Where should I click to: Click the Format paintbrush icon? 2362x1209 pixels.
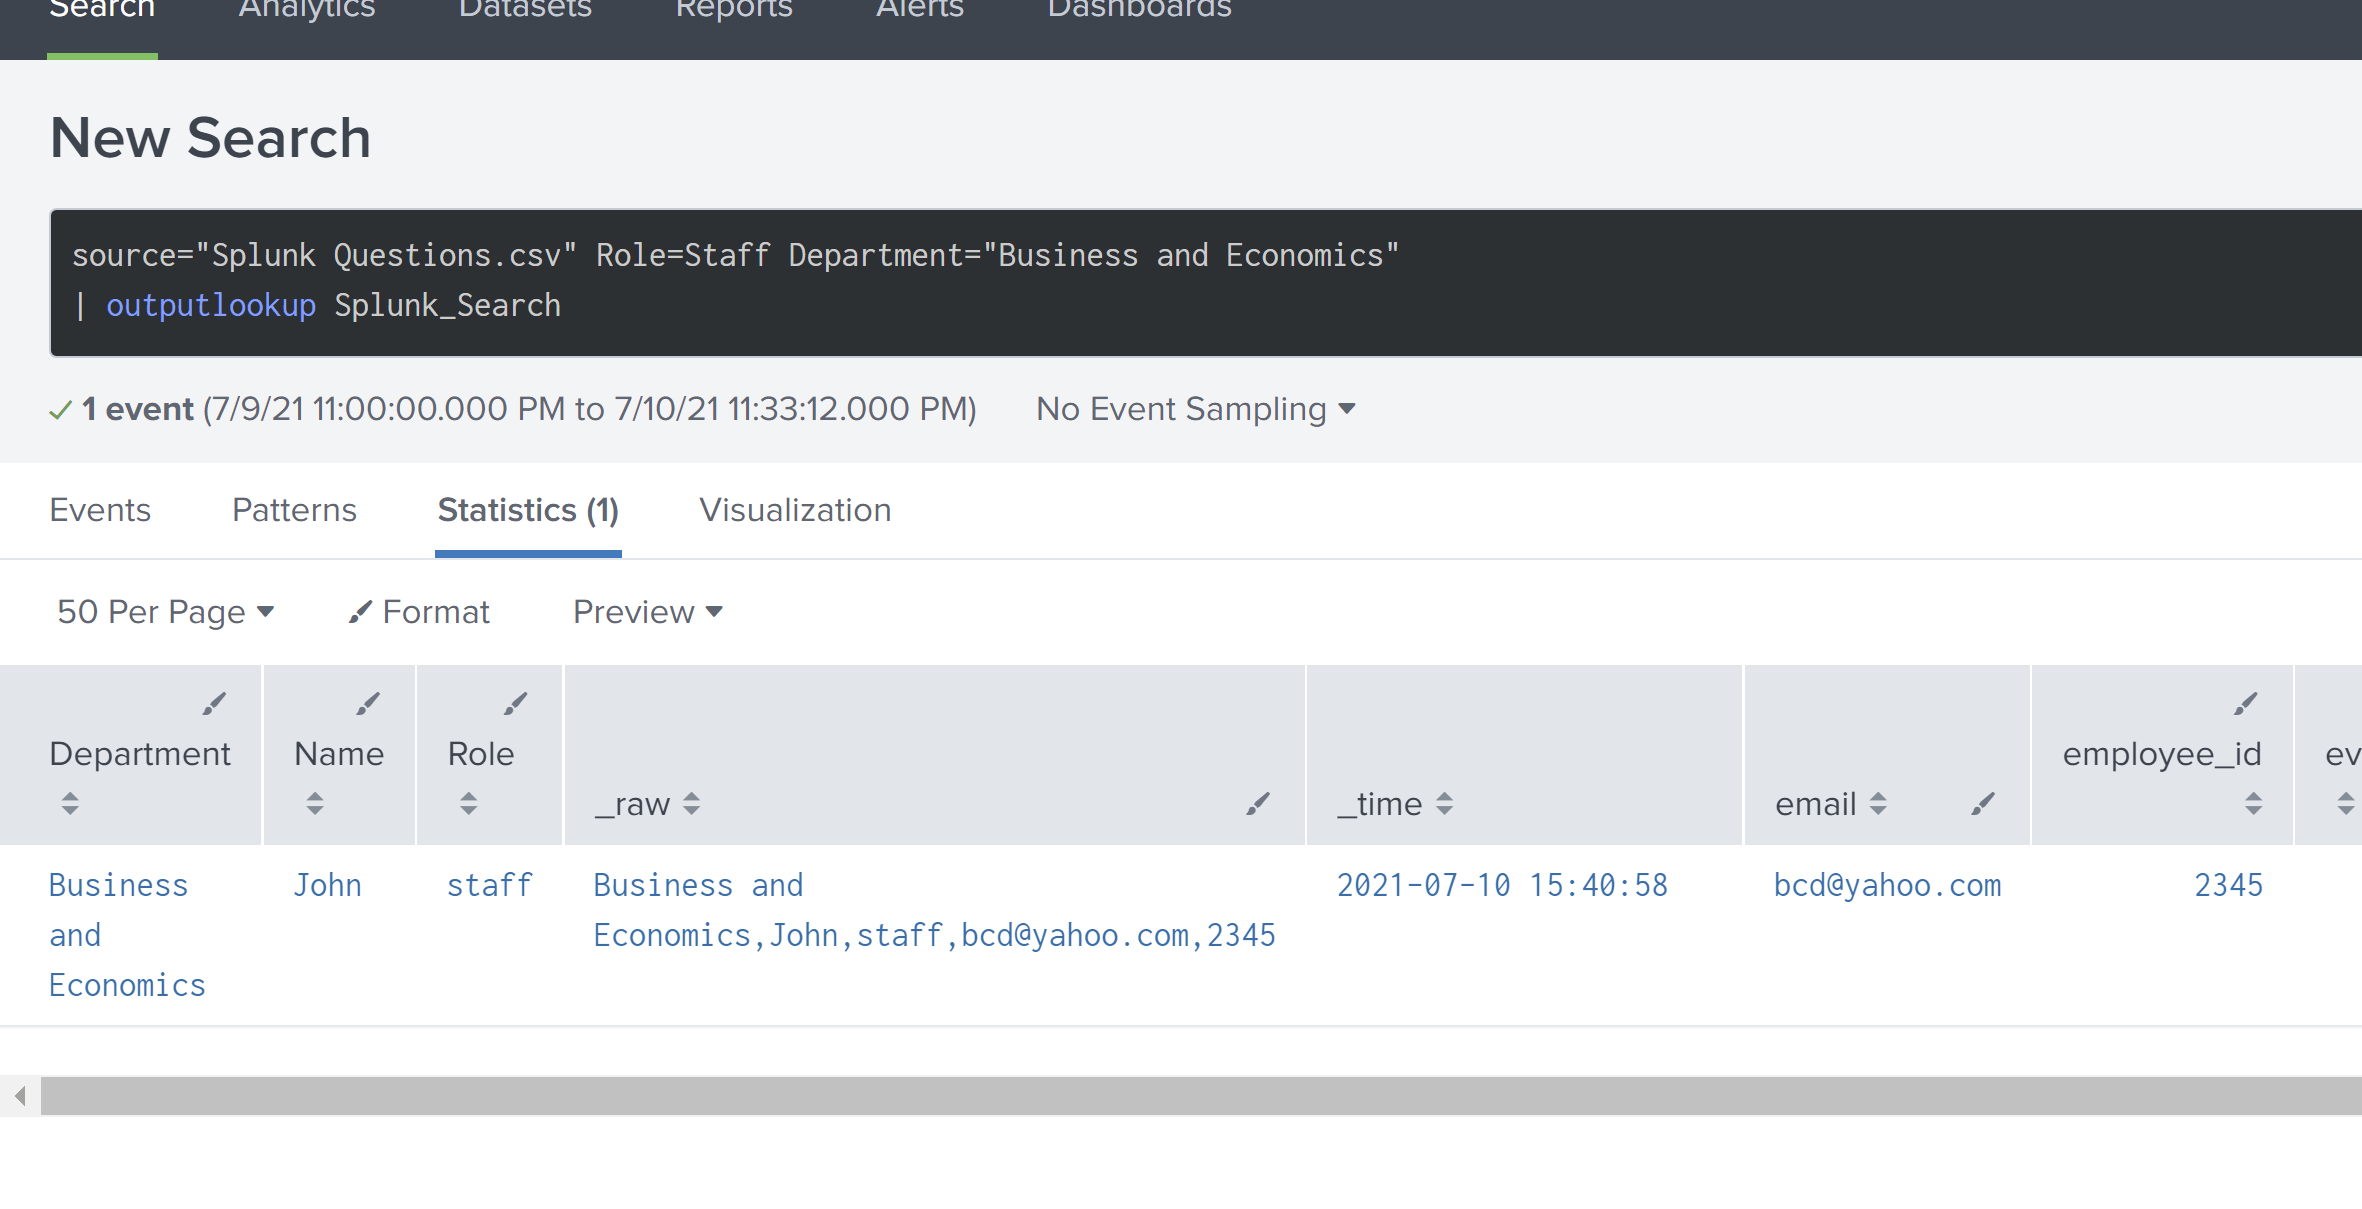[360, 611]
